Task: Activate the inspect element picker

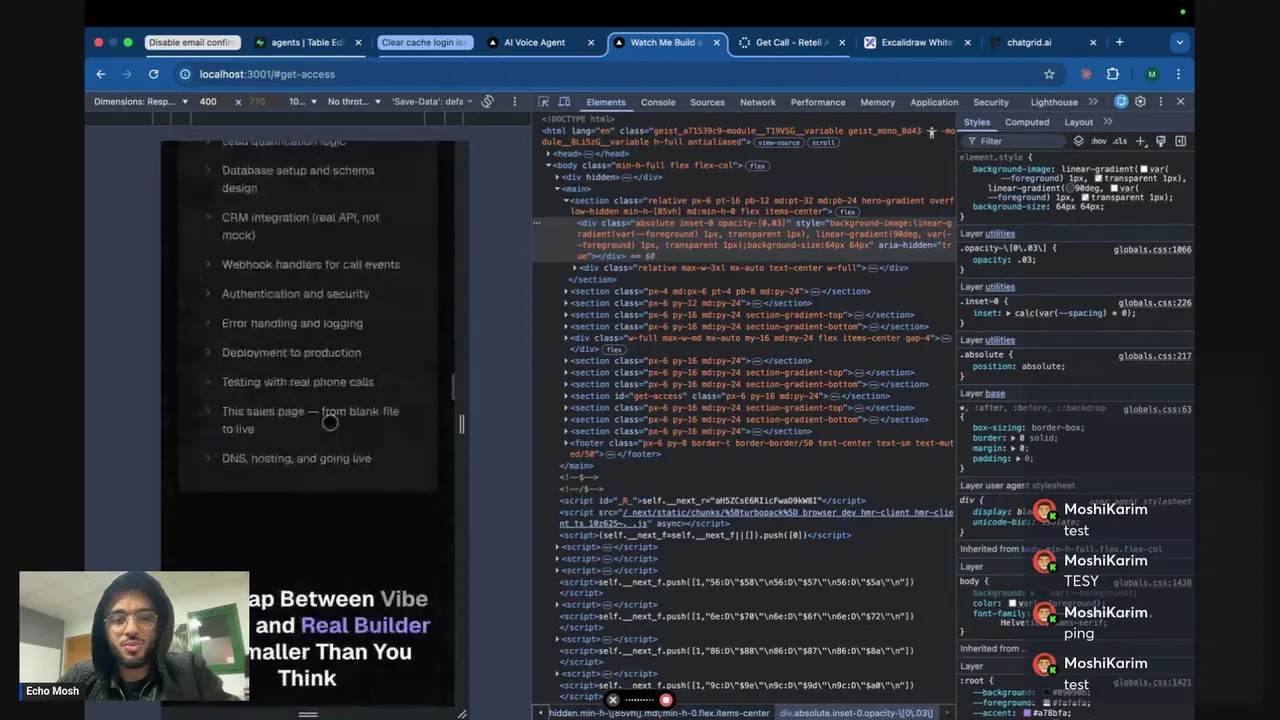Action: pos(544,102)
